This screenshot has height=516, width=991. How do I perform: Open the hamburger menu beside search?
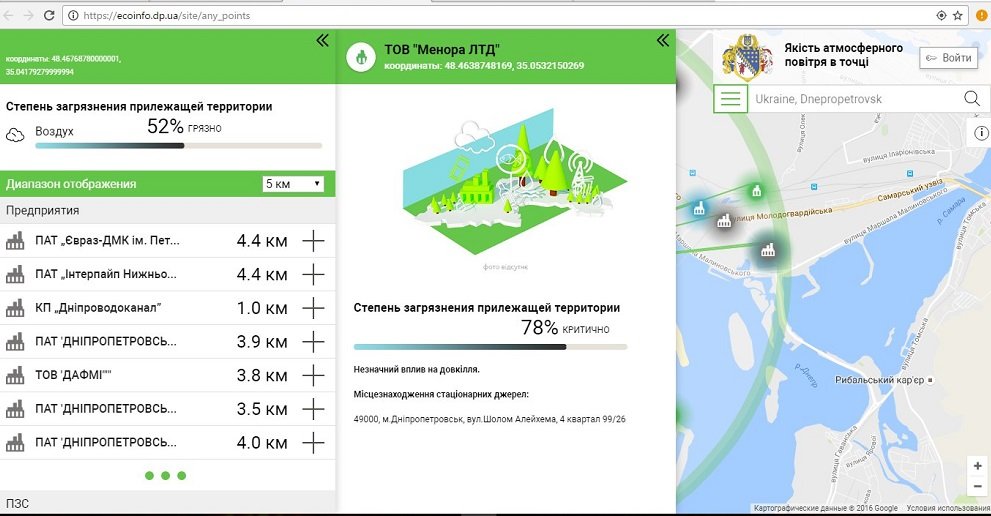[x=732, y=99]
